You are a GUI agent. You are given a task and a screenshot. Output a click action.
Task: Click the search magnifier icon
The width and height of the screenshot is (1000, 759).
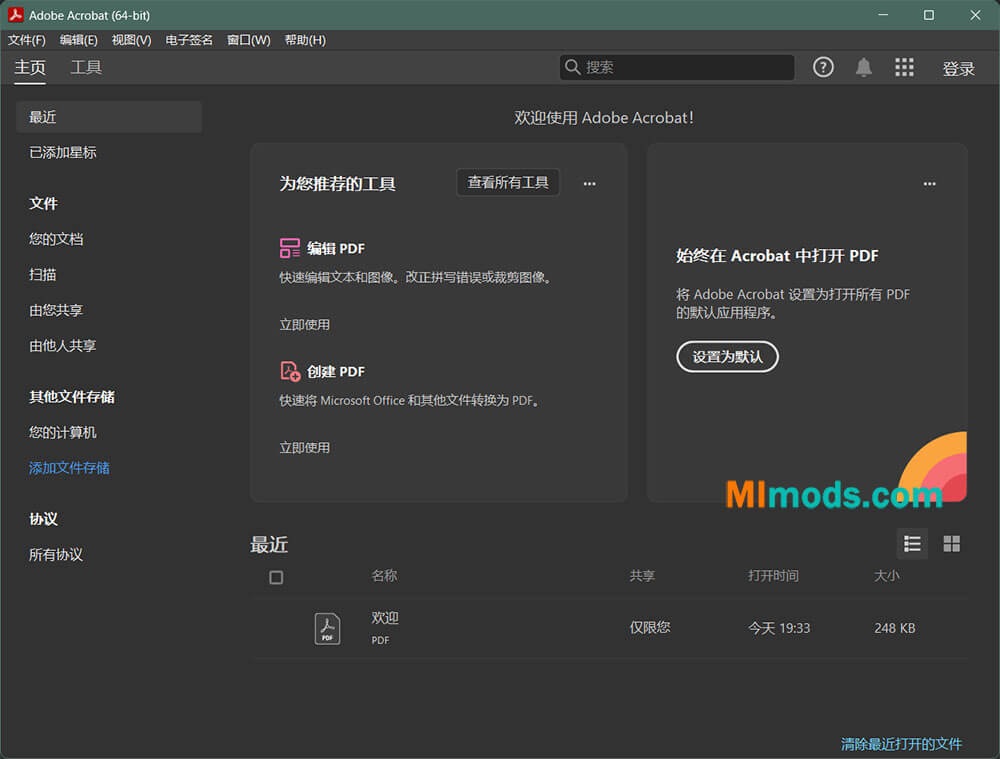(572, 67)
